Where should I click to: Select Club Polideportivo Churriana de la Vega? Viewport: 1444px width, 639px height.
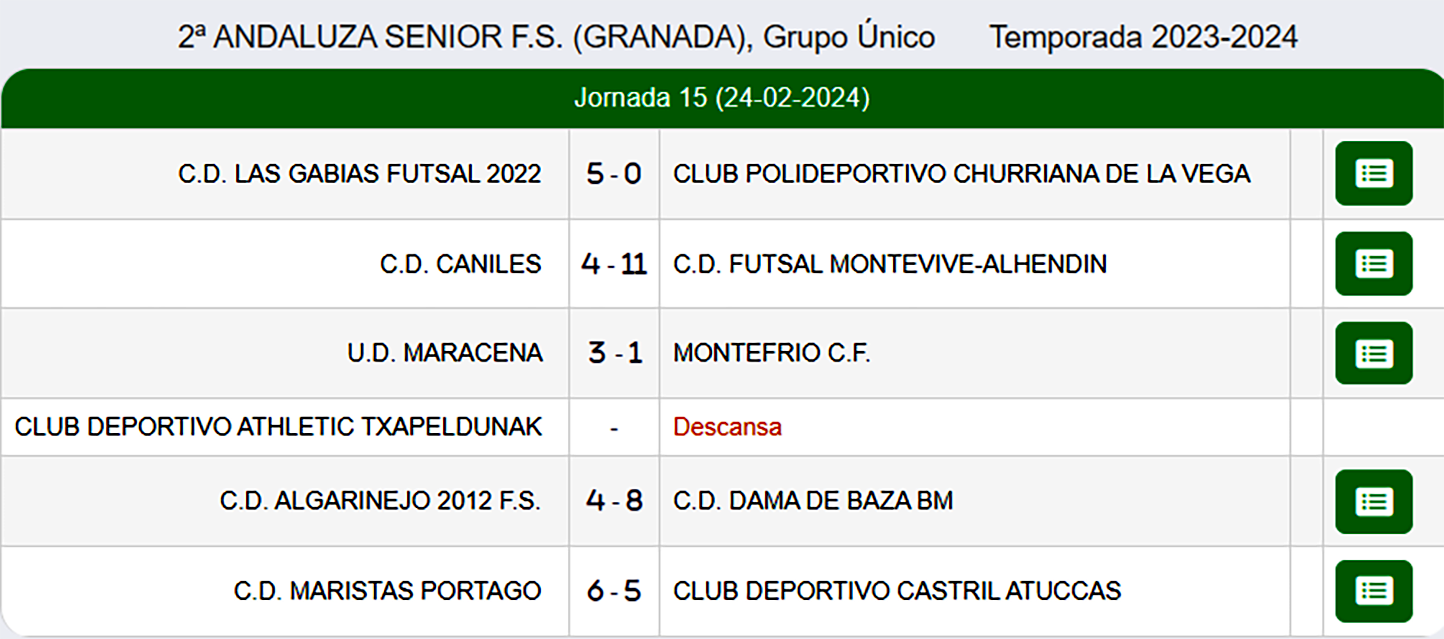pyautogui.click(x=961, y=174)
